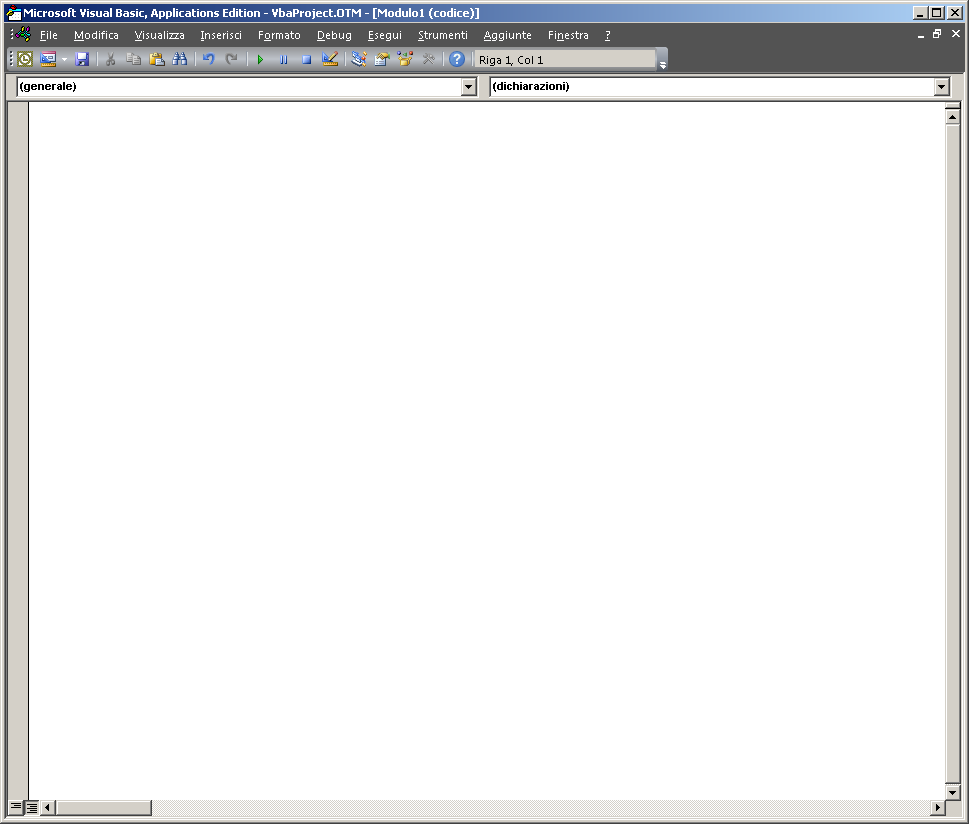969x824 pixels.
Task: Click the (generale) combo box text
Action: (48, 86)
